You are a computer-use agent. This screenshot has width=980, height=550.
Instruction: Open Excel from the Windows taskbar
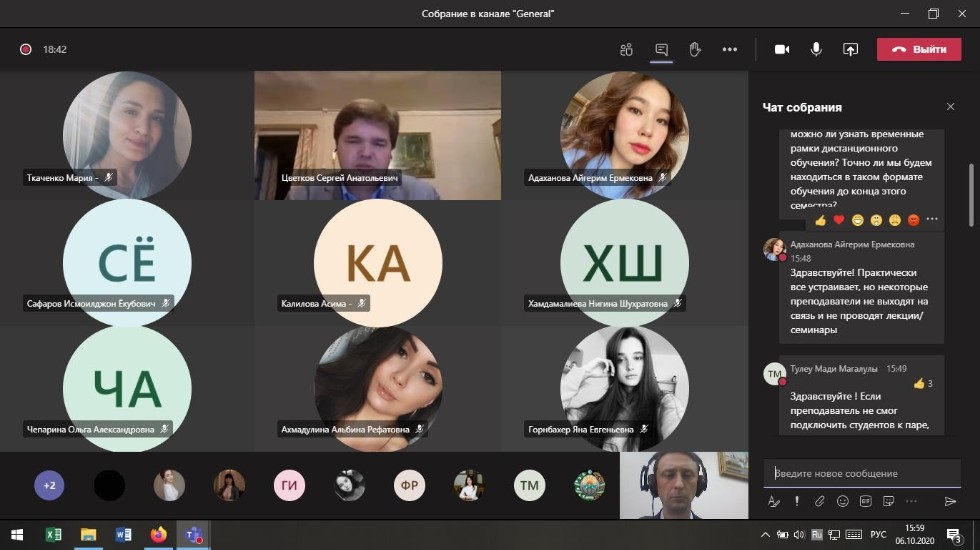pyautogui.click(x=54, y=534)
